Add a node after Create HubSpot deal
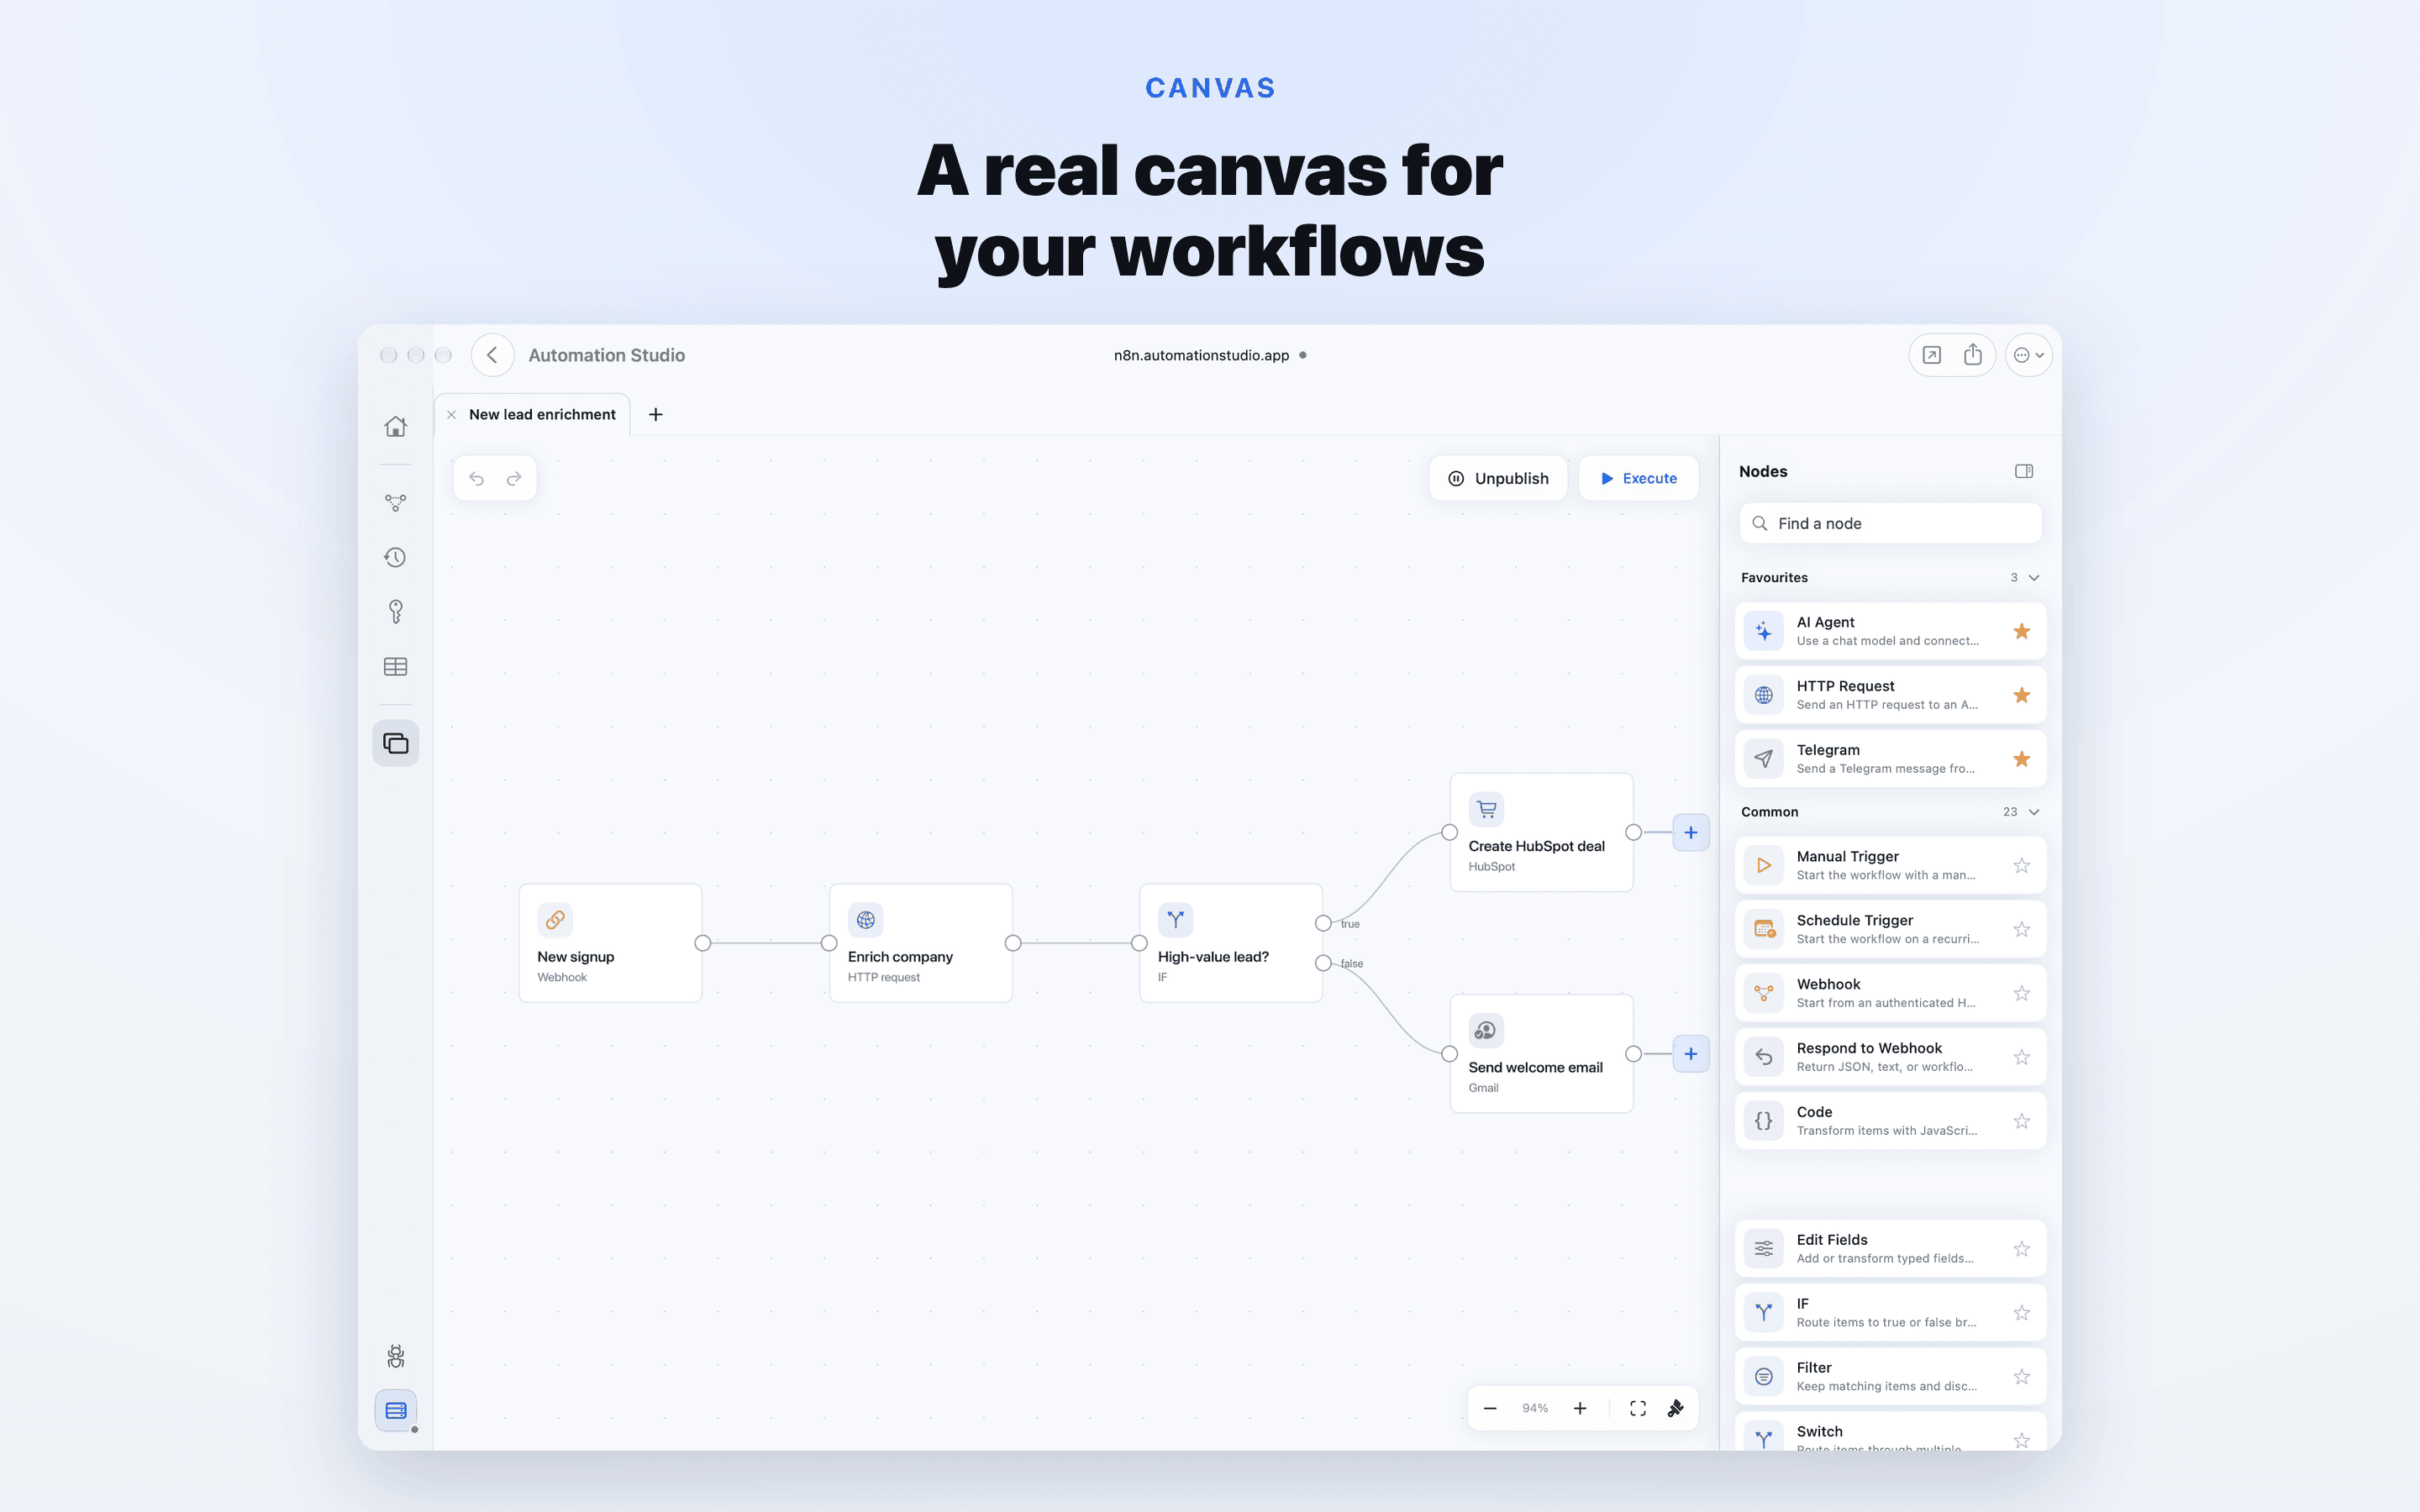The image size is (2420, 1512). 1690,832
